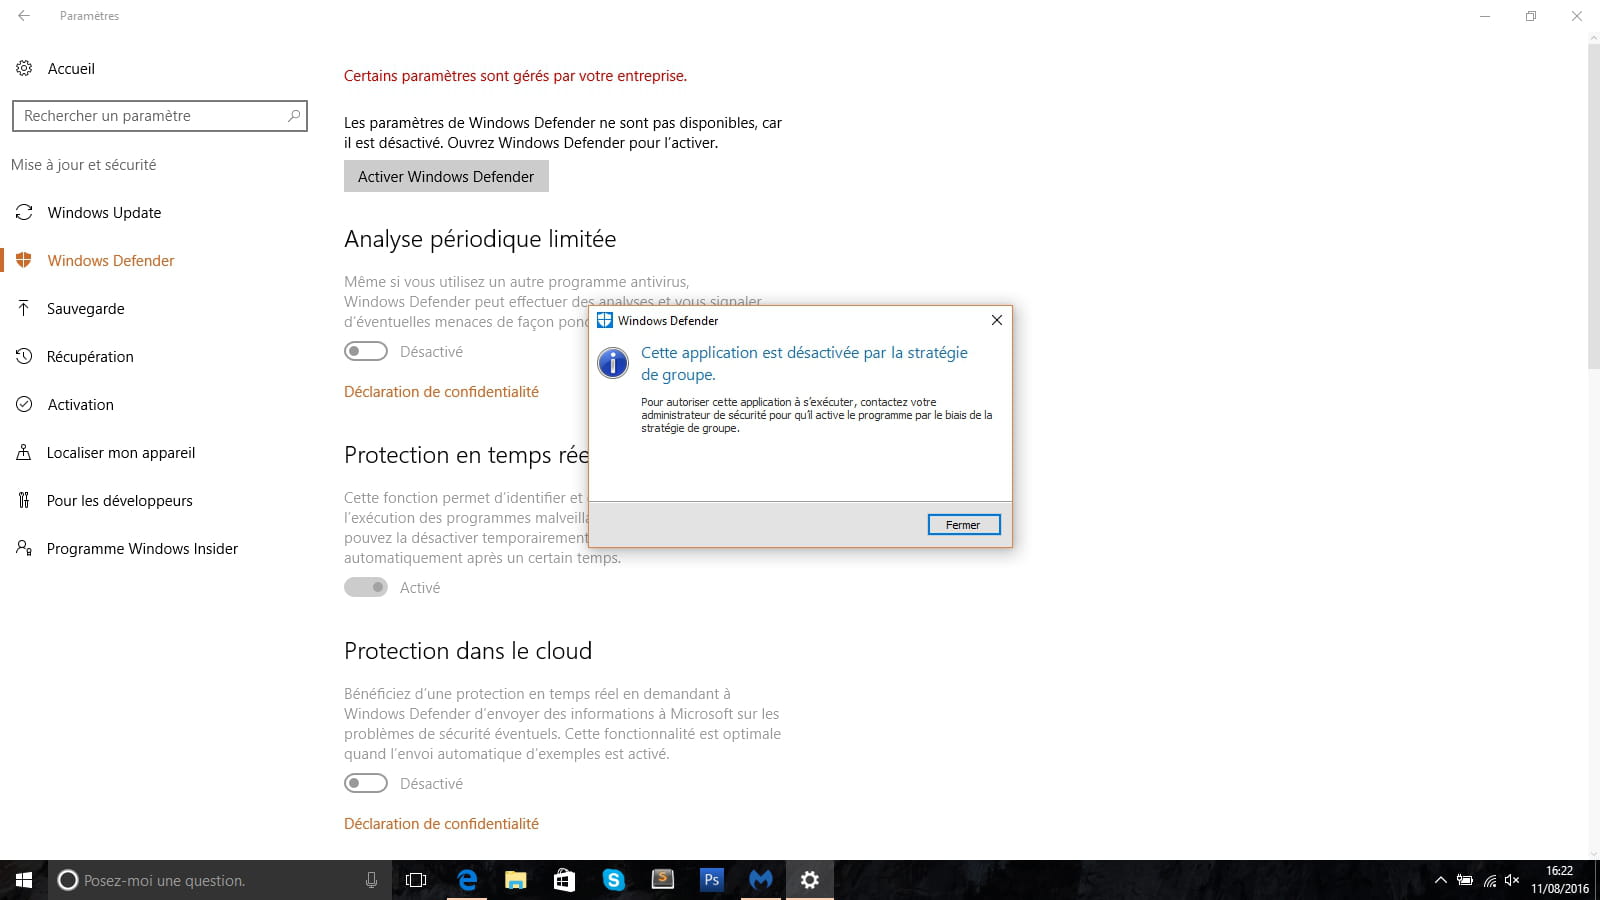Click the red notice "Certains paramètres sont gérés par votre entreprise."
1600x900 pixels.
(515, 76)
